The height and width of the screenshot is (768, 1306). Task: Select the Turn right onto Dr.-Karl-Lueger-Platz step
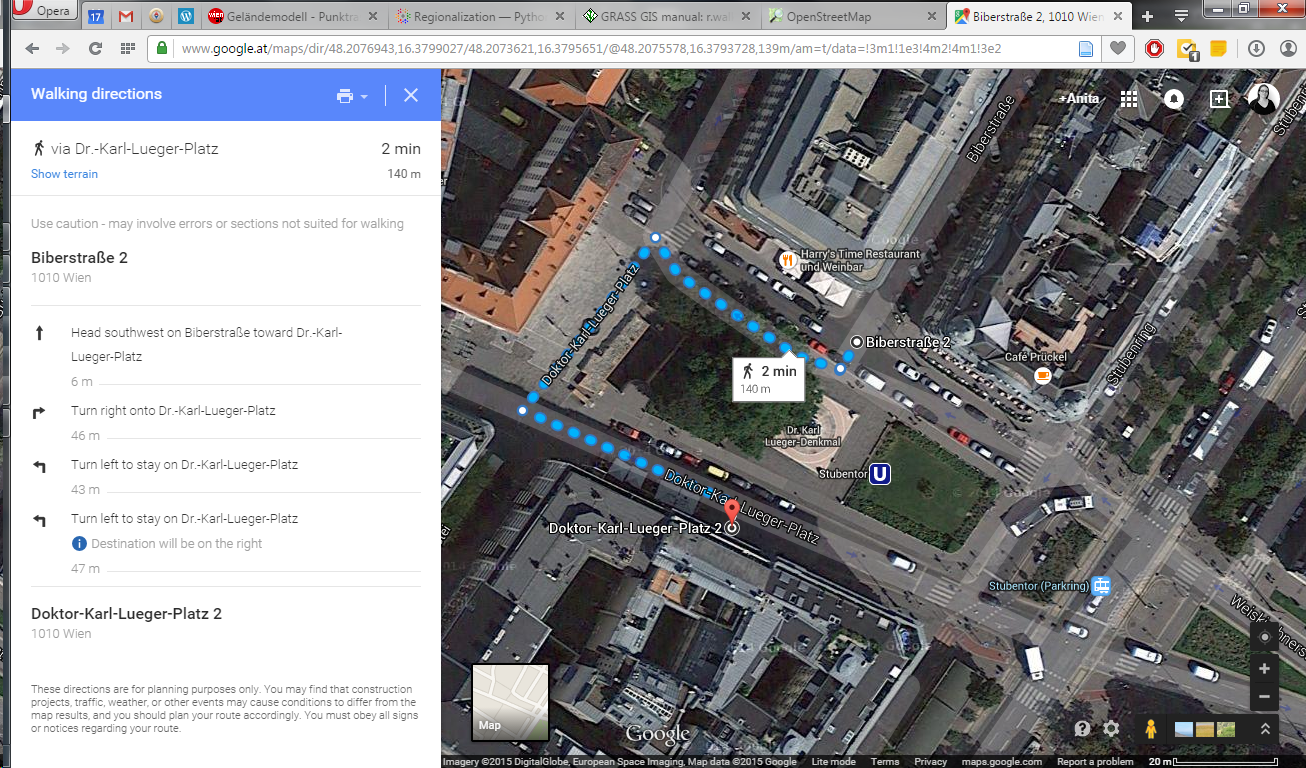click(x=172, y=411)
